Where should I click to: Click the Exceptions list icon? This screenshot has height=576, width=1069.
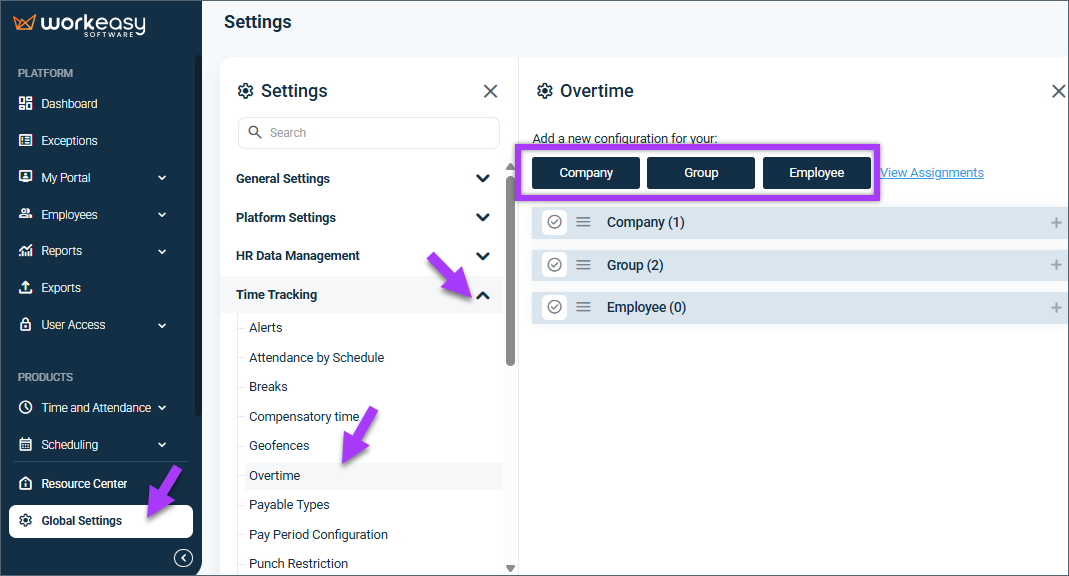pos(25,140)
